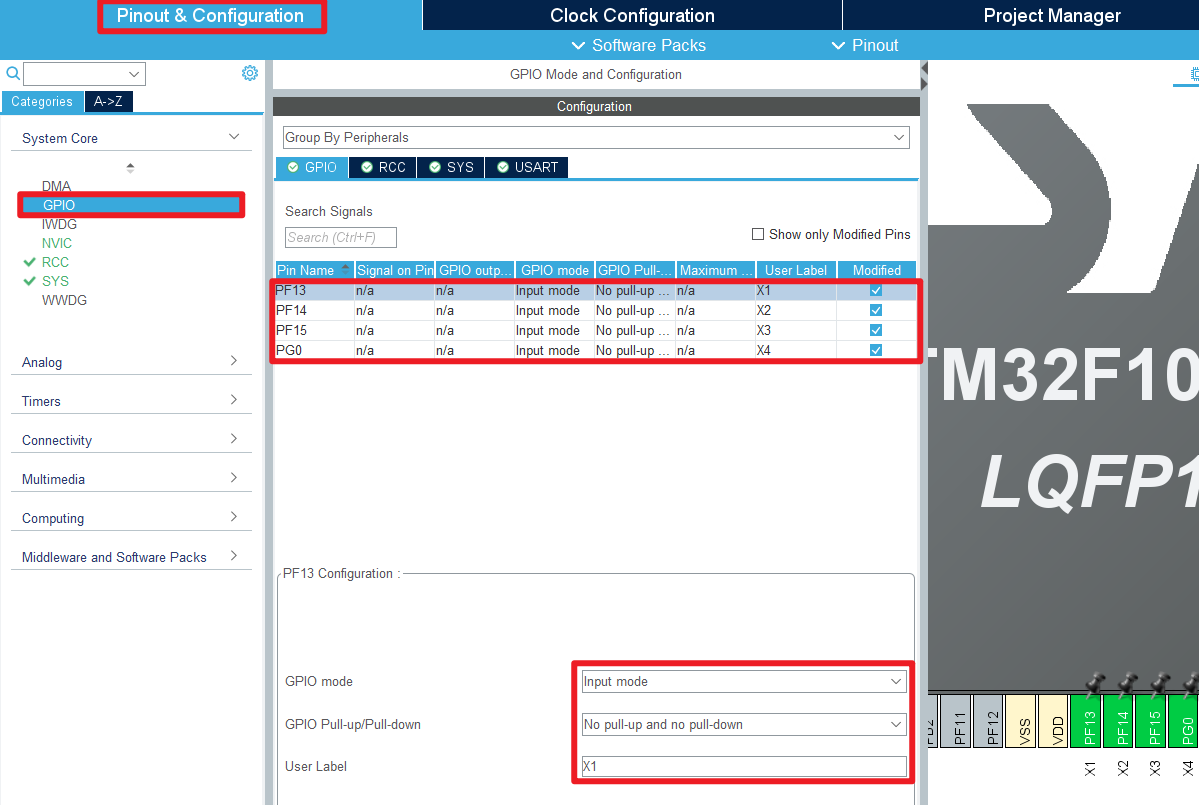Select IWDG in the System Core list
The image size is (1199, 805).
[x=59, y=224]
